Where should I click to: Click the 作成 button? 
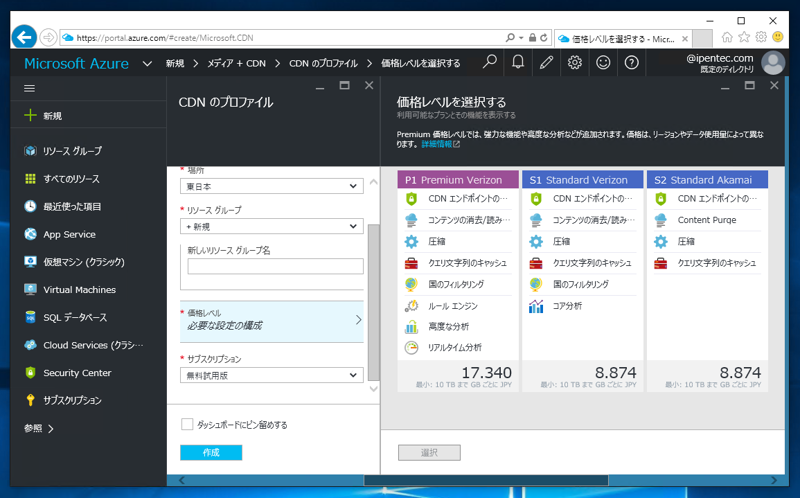211,452
